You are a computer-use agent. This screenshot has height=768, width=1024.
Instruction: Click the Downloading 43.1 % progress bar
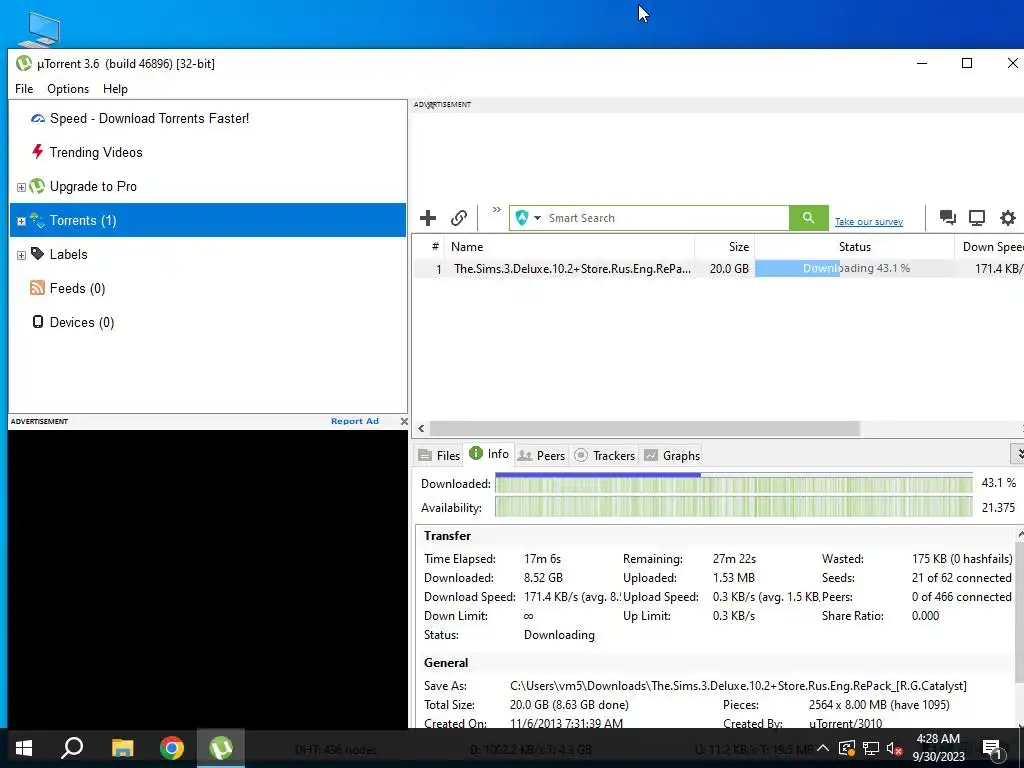point(854,268)
